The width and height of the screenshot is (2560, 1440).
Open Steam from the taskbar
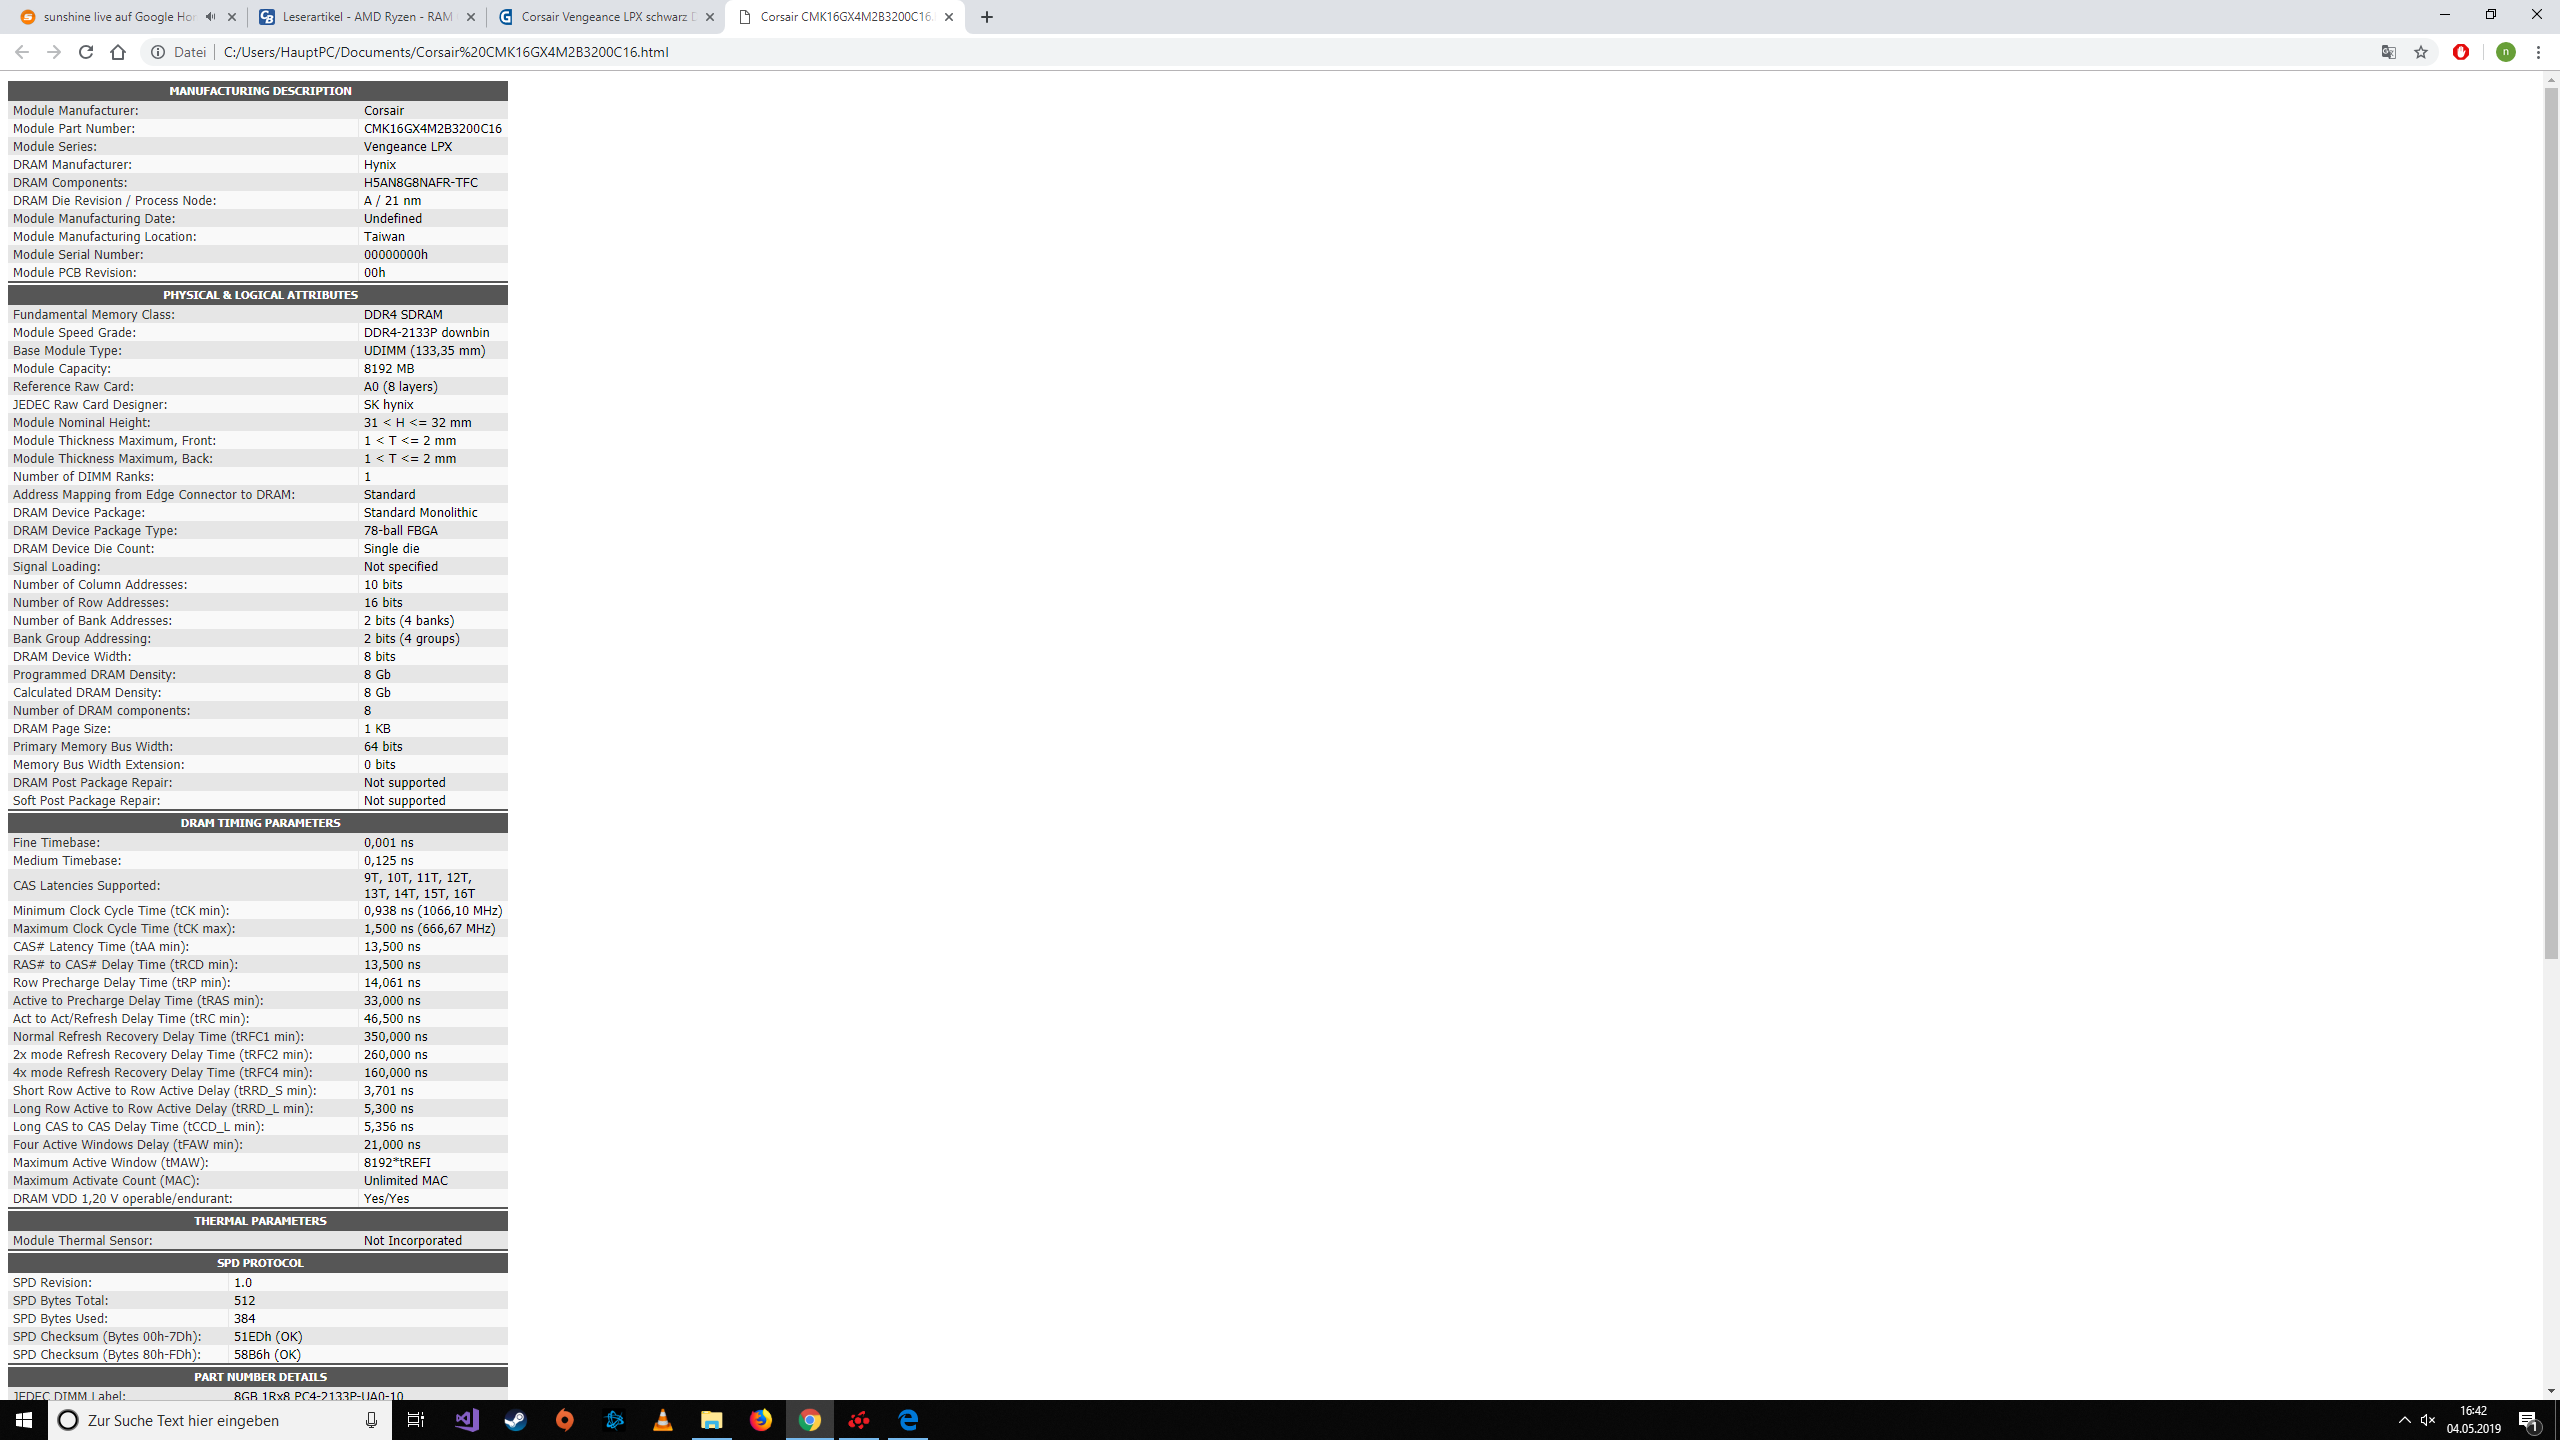pos(516,1420)
